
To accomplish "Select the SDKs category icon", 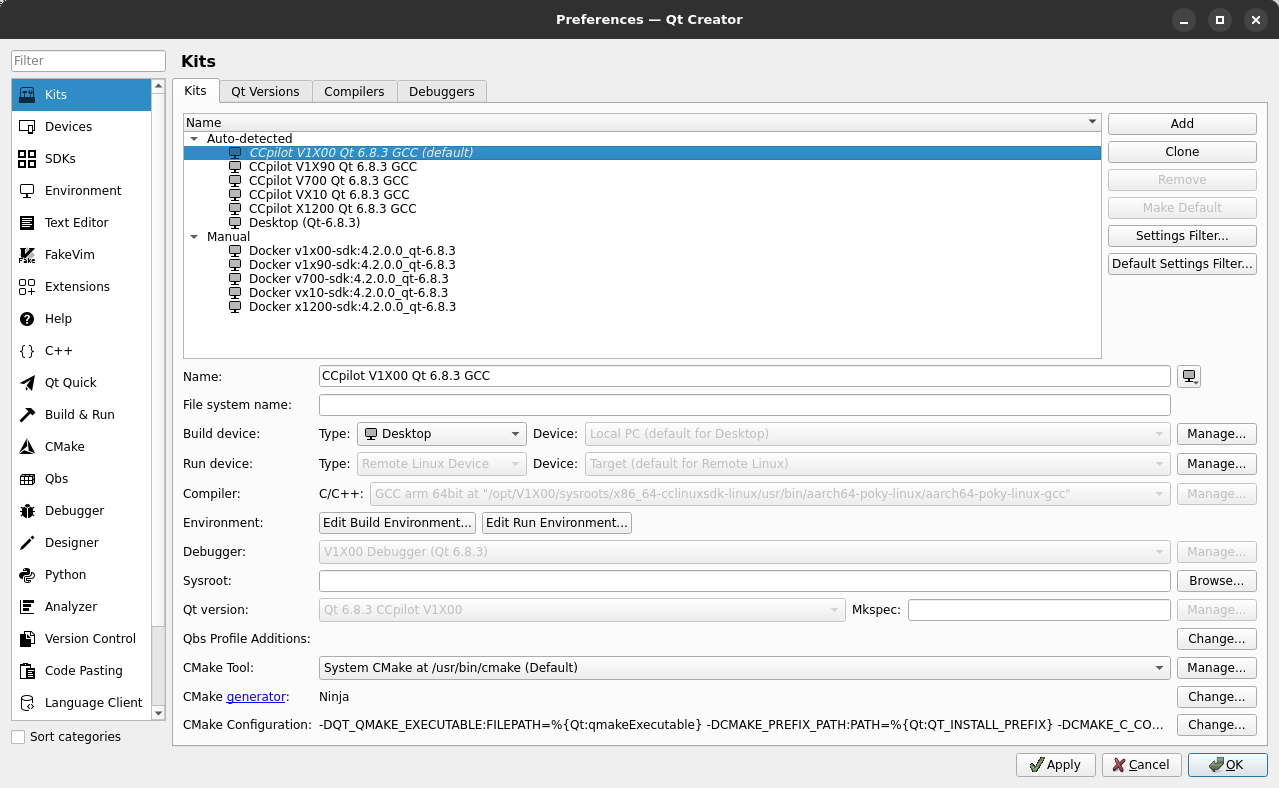I will click(27, 159).
